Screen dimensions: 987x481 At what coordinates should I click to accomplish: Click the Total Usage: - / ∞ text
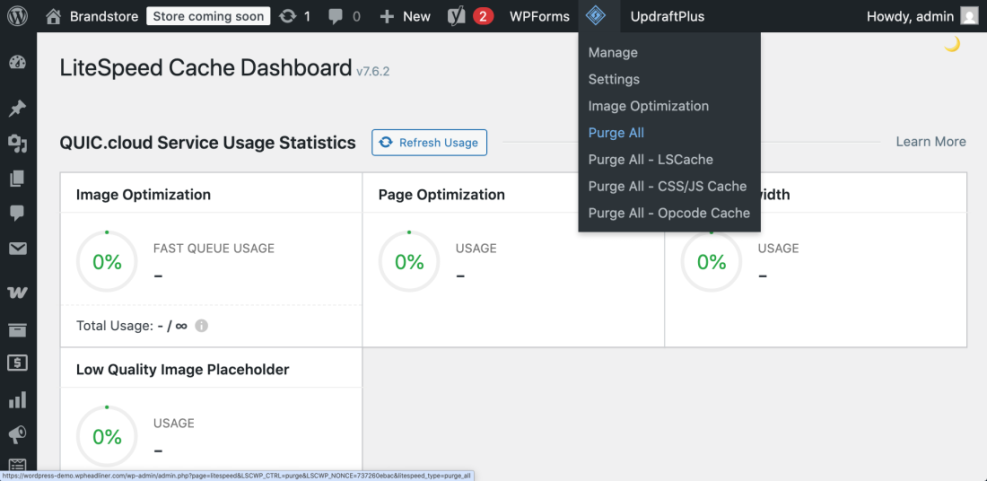click(x=132, y=326)
